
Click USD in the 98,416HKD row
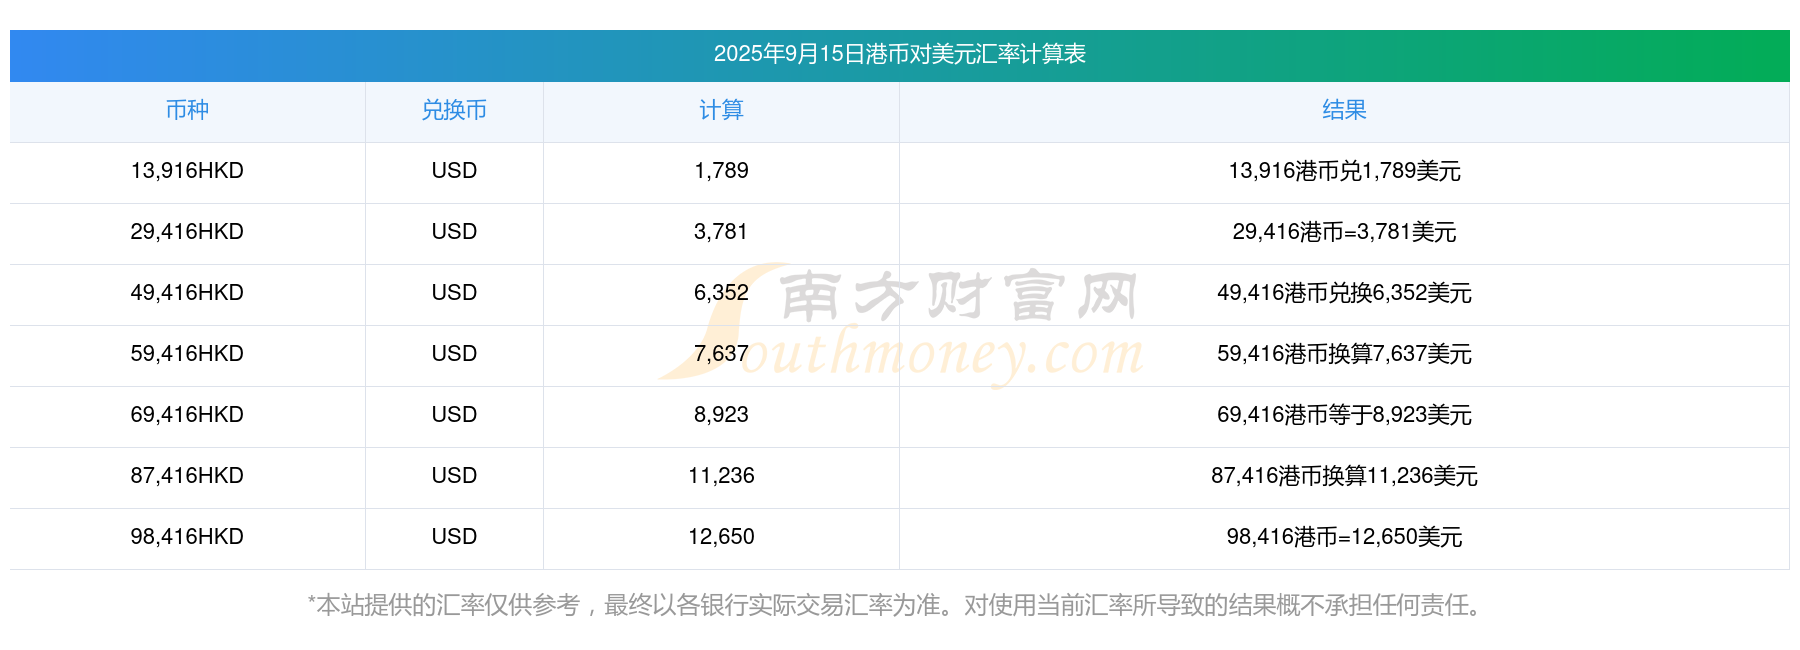coord(454,537)
